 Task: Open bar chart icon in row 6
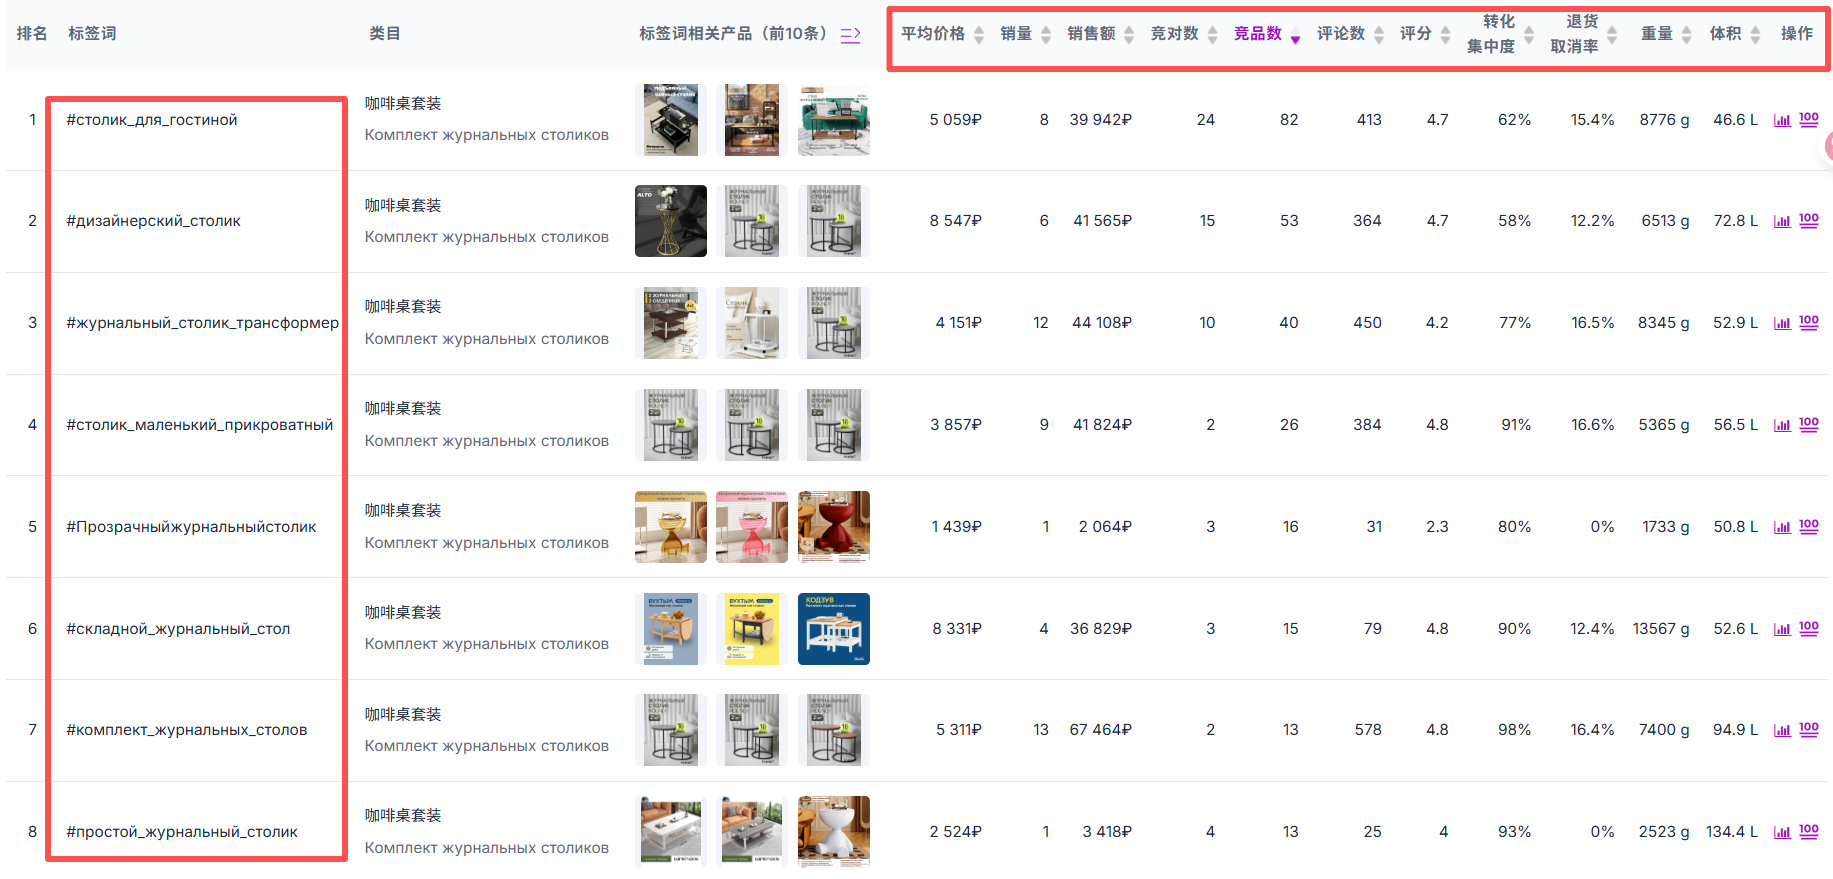click(1781, 629)
